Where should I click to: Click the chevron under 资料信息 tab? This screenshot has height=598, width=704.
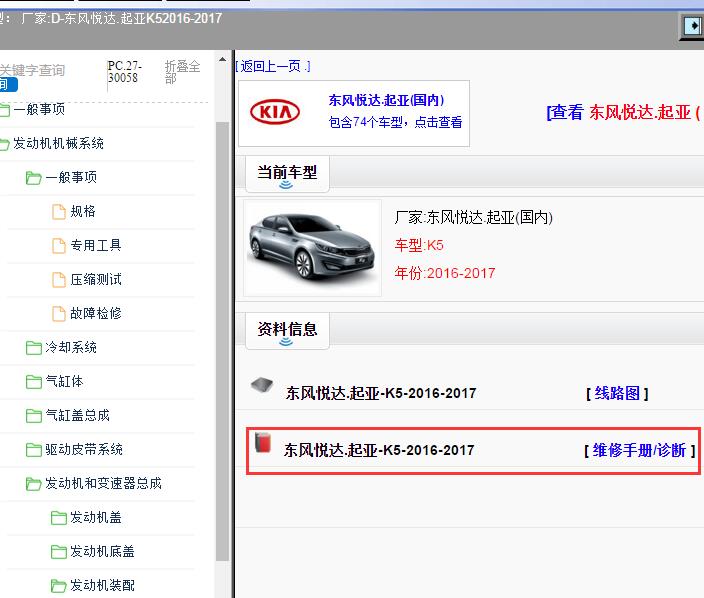(x=286, y=342)
